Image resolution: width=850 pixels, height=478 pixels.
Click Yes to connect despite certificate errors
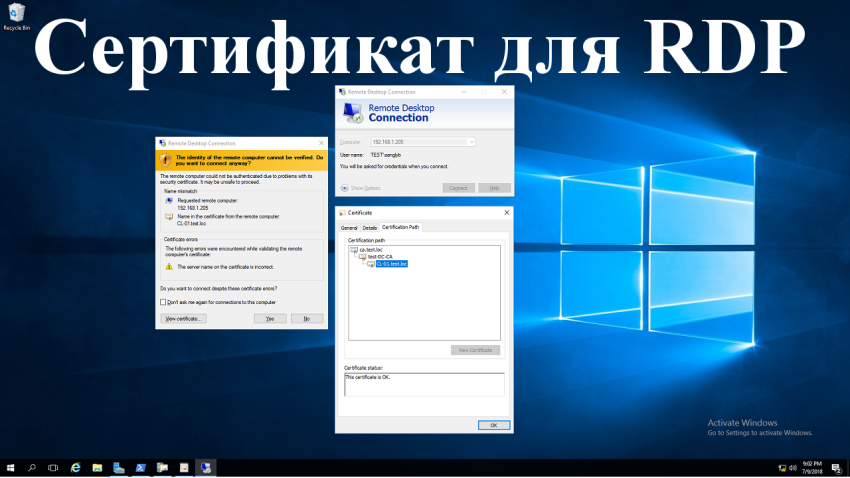pyautogui.click(x=270, y=319)
